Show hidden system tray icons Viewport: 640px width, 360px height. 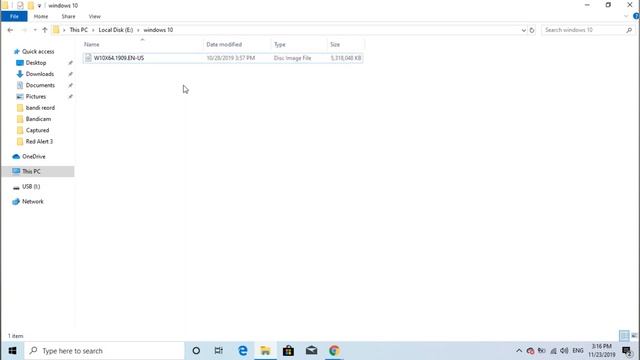(x=519, y=351)
